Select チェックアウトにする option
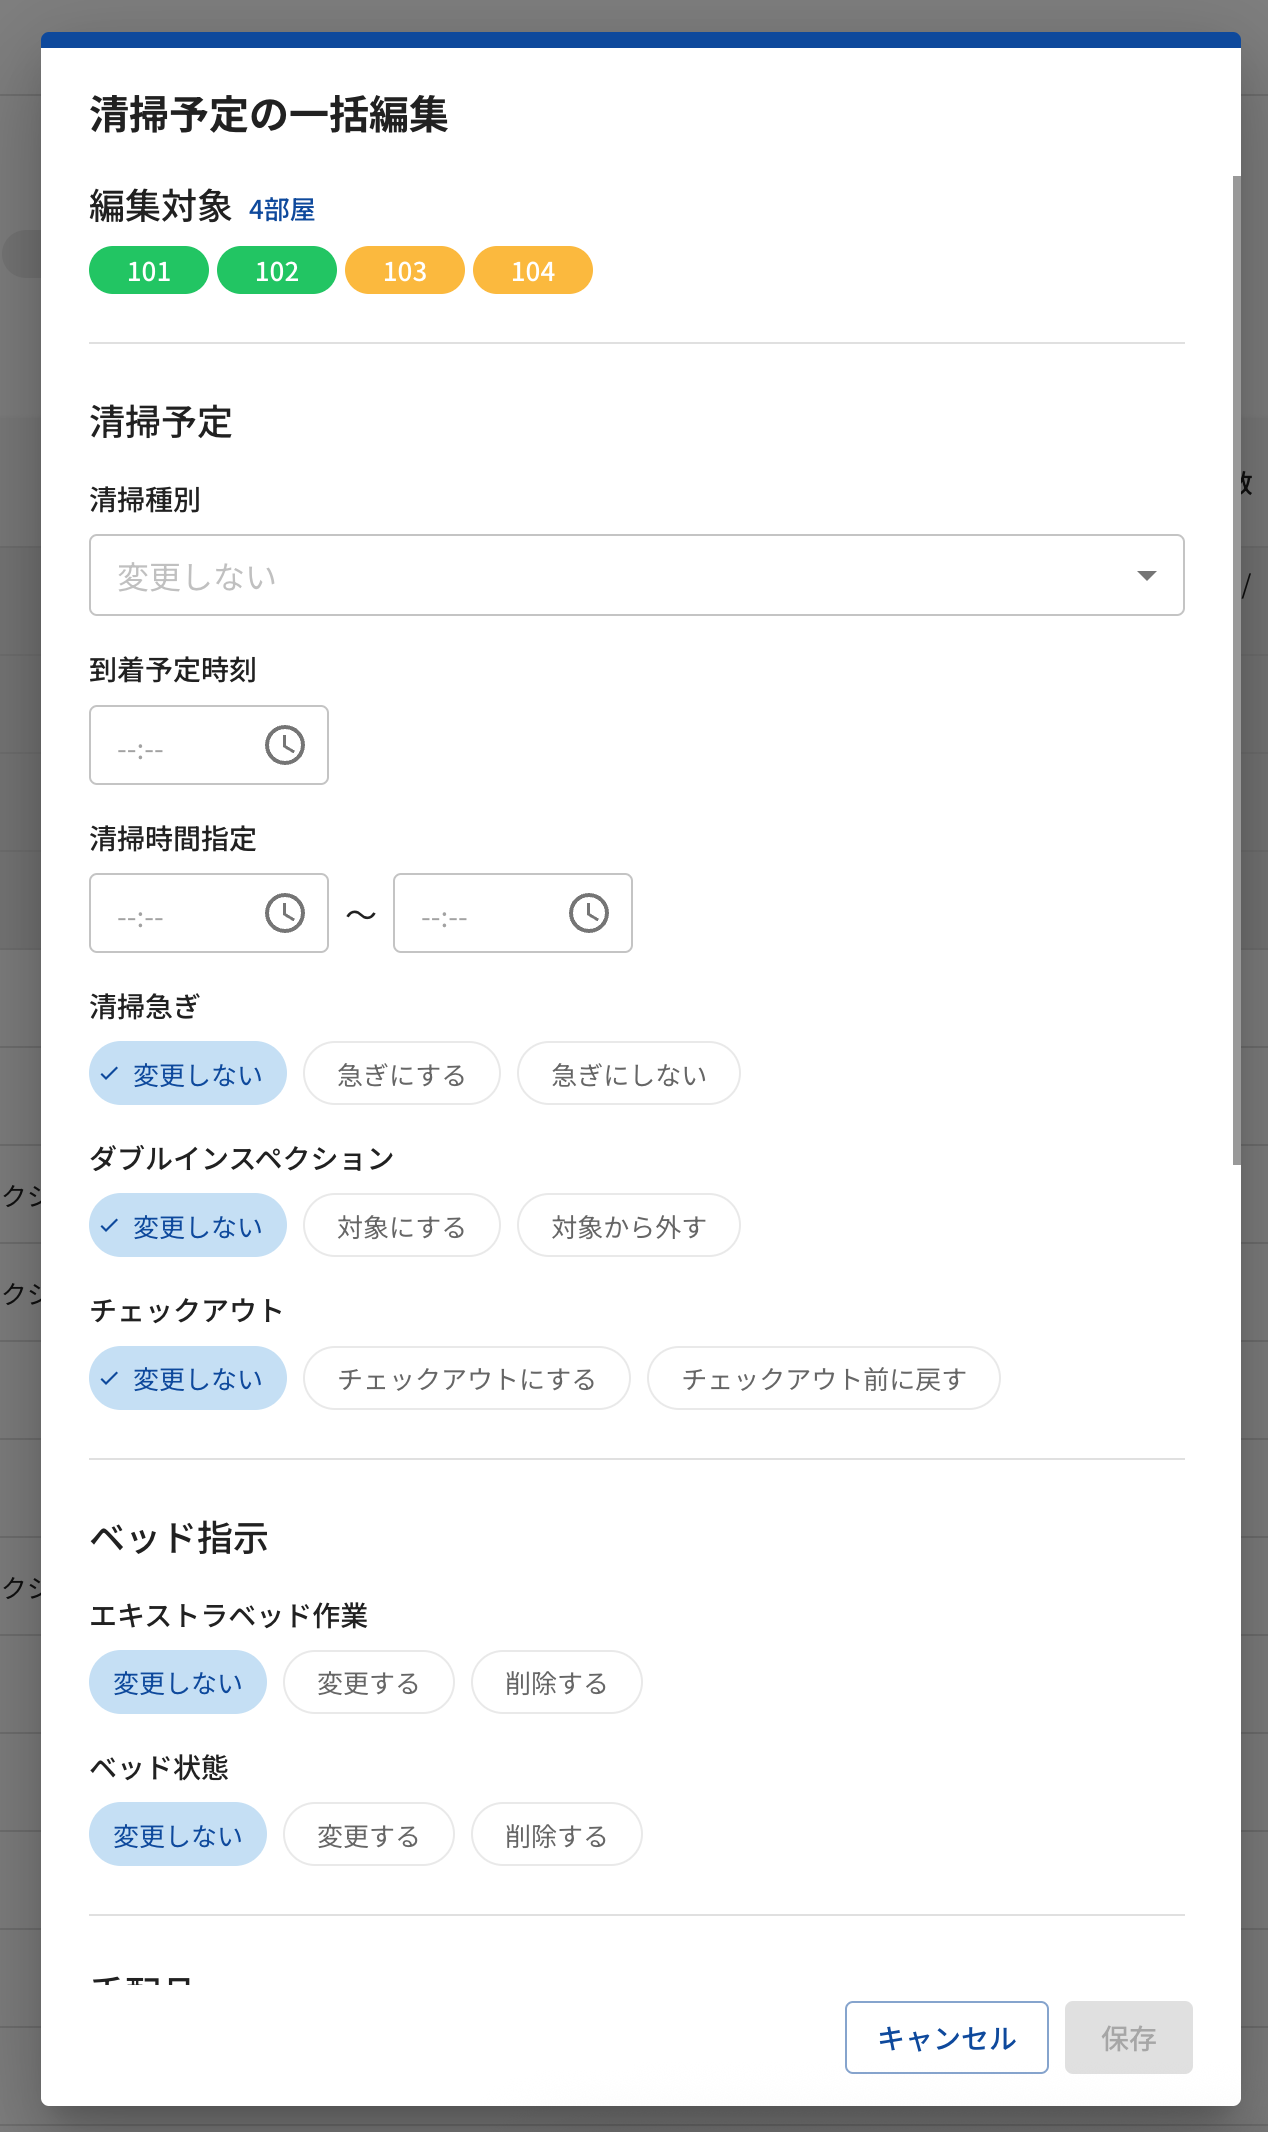This screenshot has height=2132, width=1268. (x=466, y=1378)
